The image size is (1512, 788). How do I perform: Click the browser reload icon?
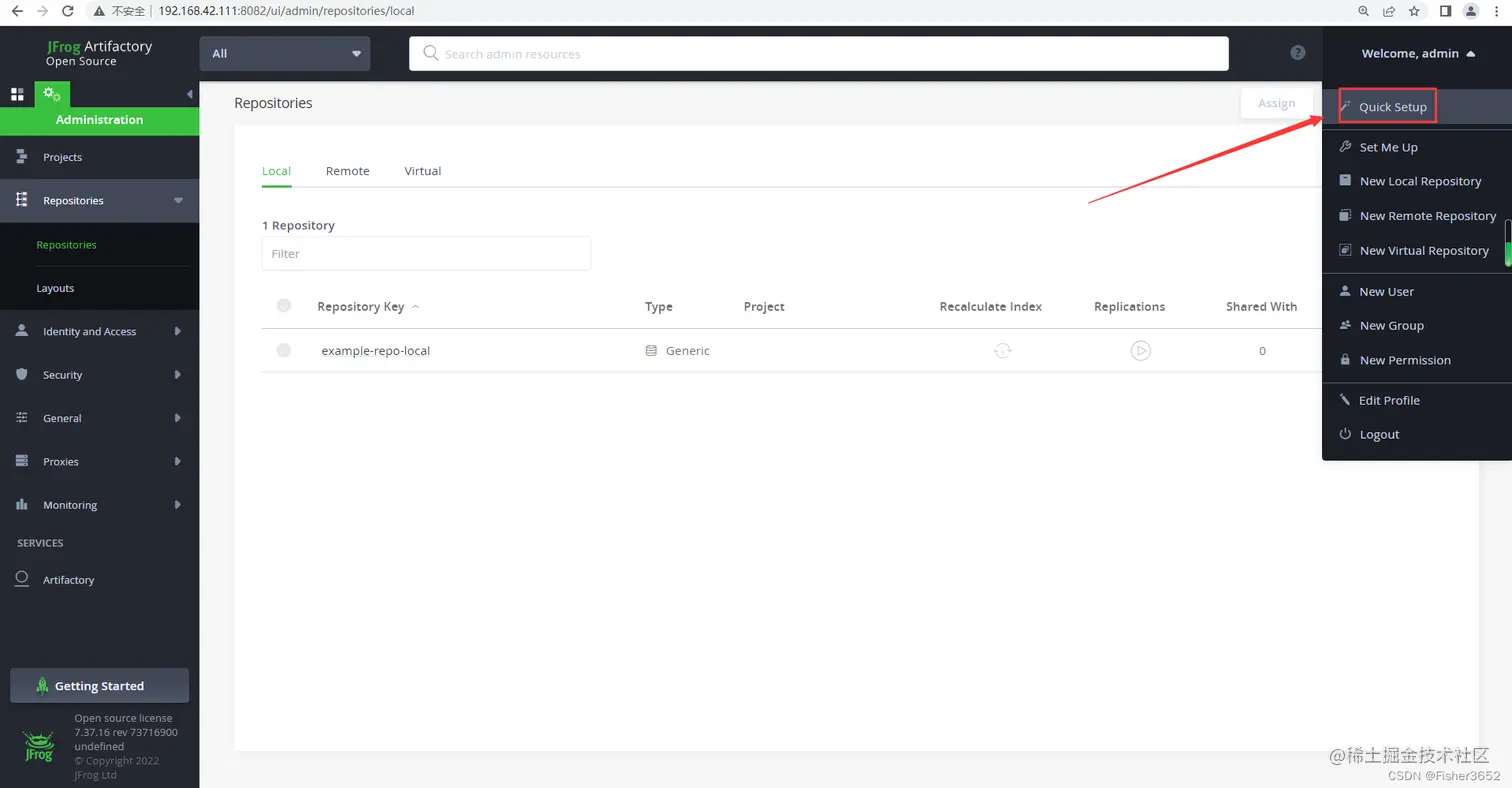67,11
